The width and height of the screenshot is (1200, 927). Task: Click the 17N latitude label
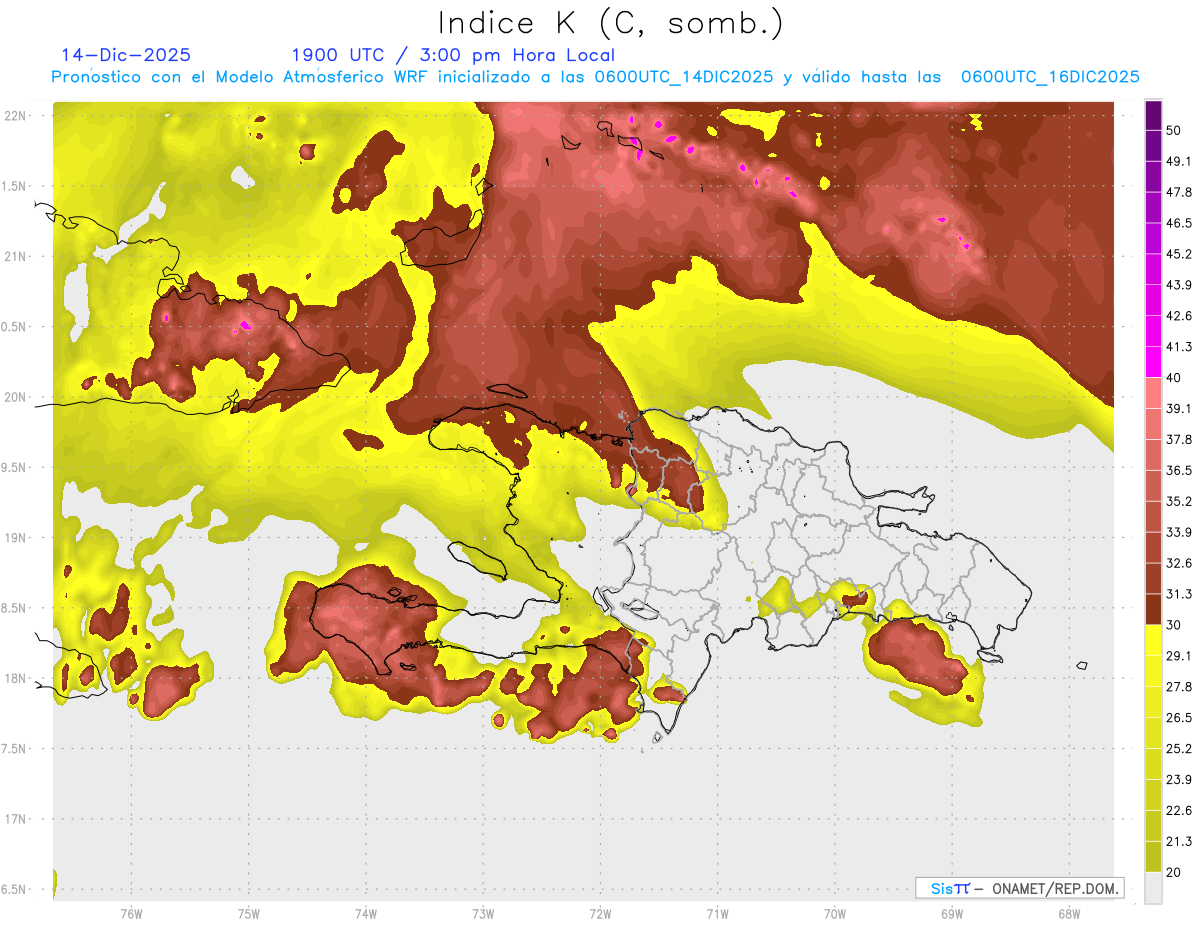point(16,819)
